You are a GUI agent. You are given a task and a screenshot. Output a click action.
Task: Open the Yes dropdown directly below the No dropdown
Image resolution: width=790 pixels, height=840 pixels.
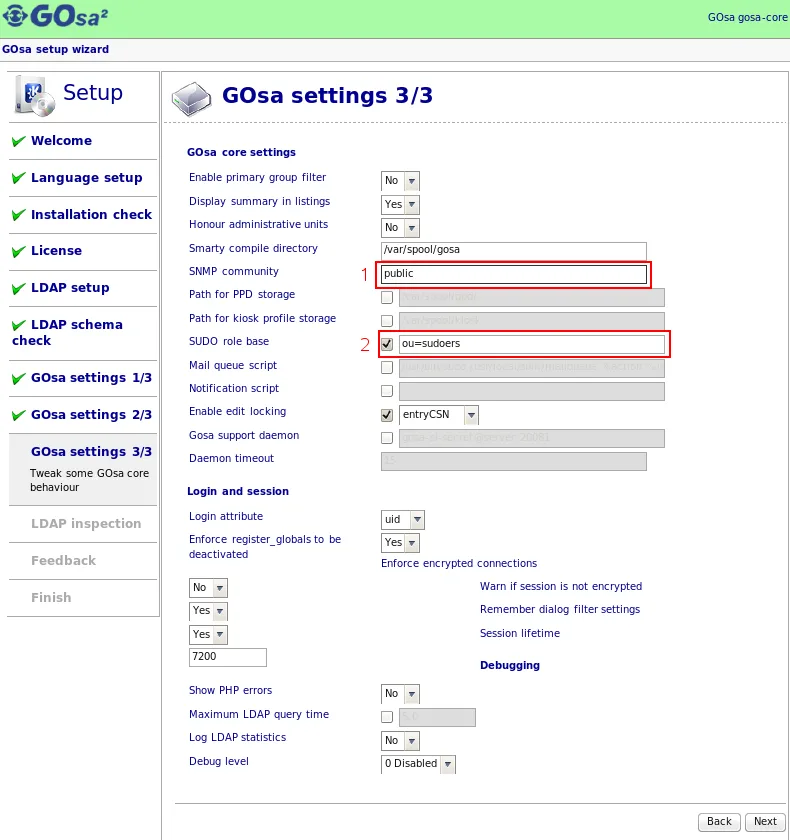click(208, 611)
